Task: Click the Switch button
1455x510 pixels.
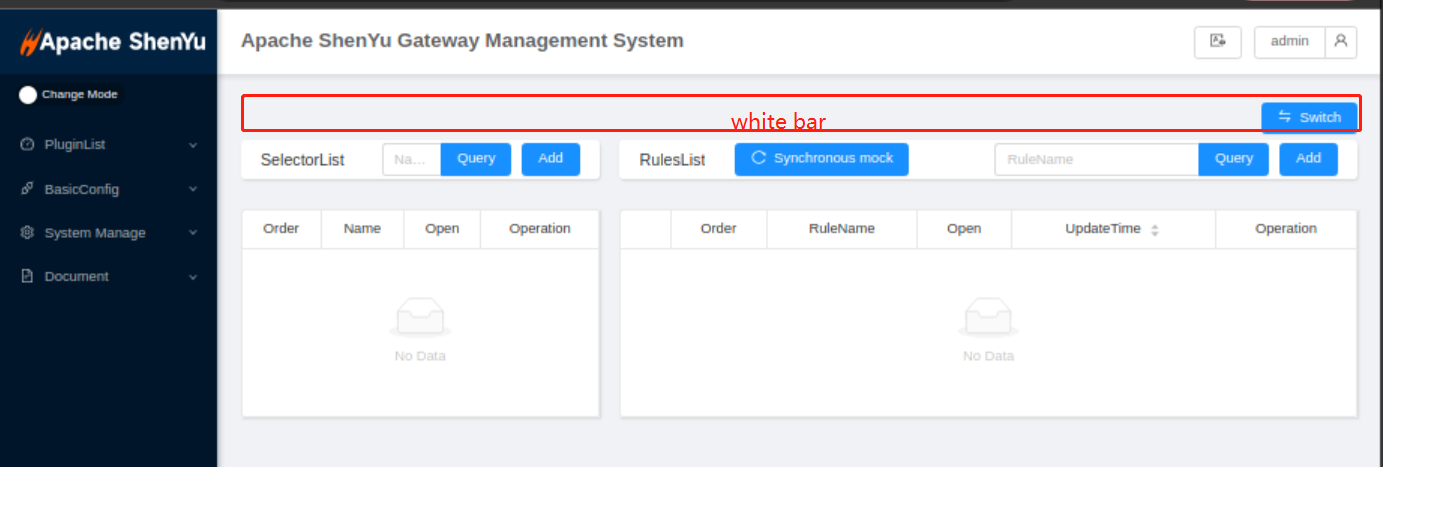Action: (1309, 117)
